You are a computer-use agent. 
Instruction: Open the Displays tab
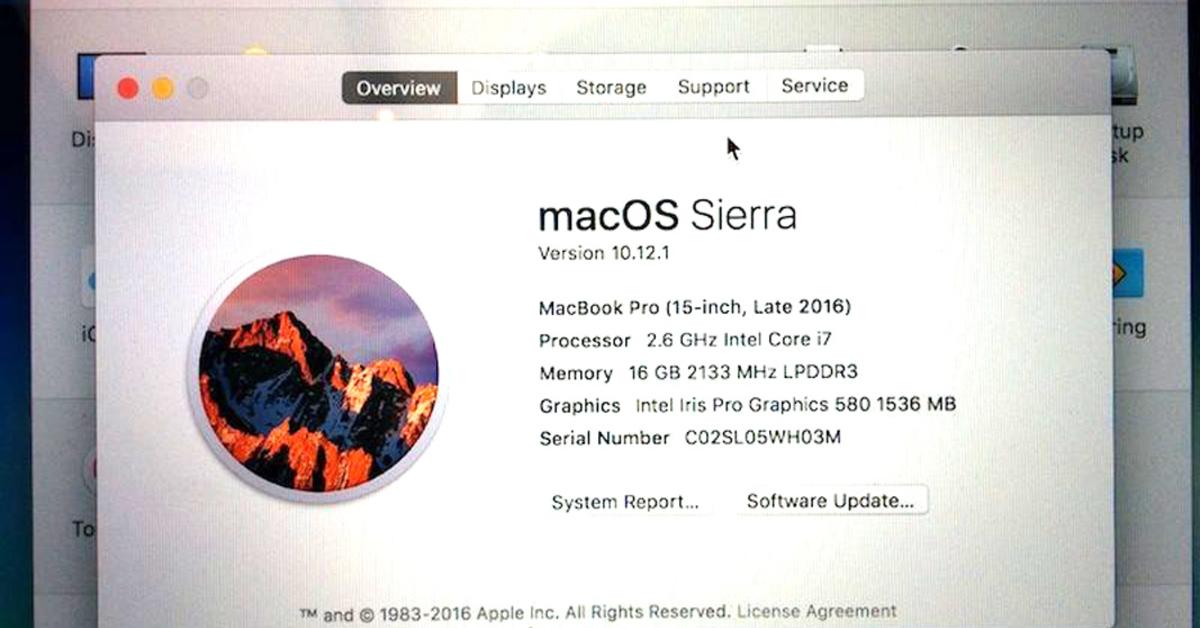pos(509,88)
